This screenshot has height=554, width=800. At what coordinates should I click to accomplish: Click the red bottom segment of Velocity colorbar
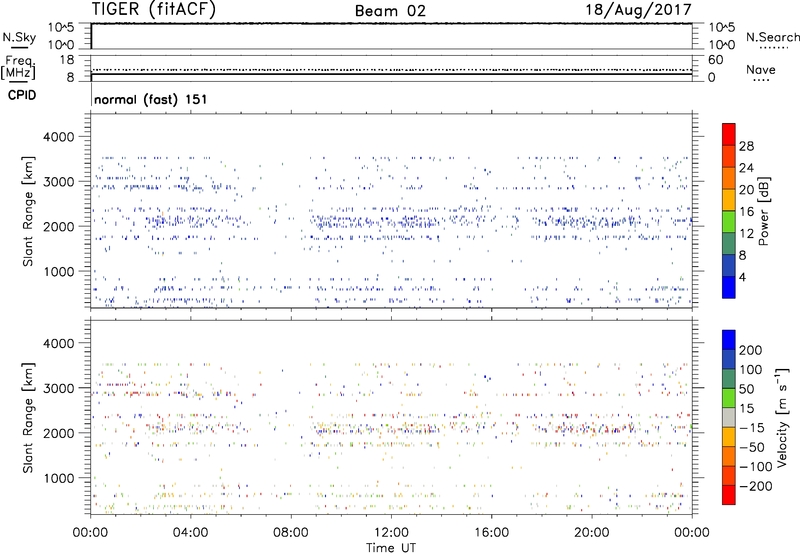click(729, 495)
